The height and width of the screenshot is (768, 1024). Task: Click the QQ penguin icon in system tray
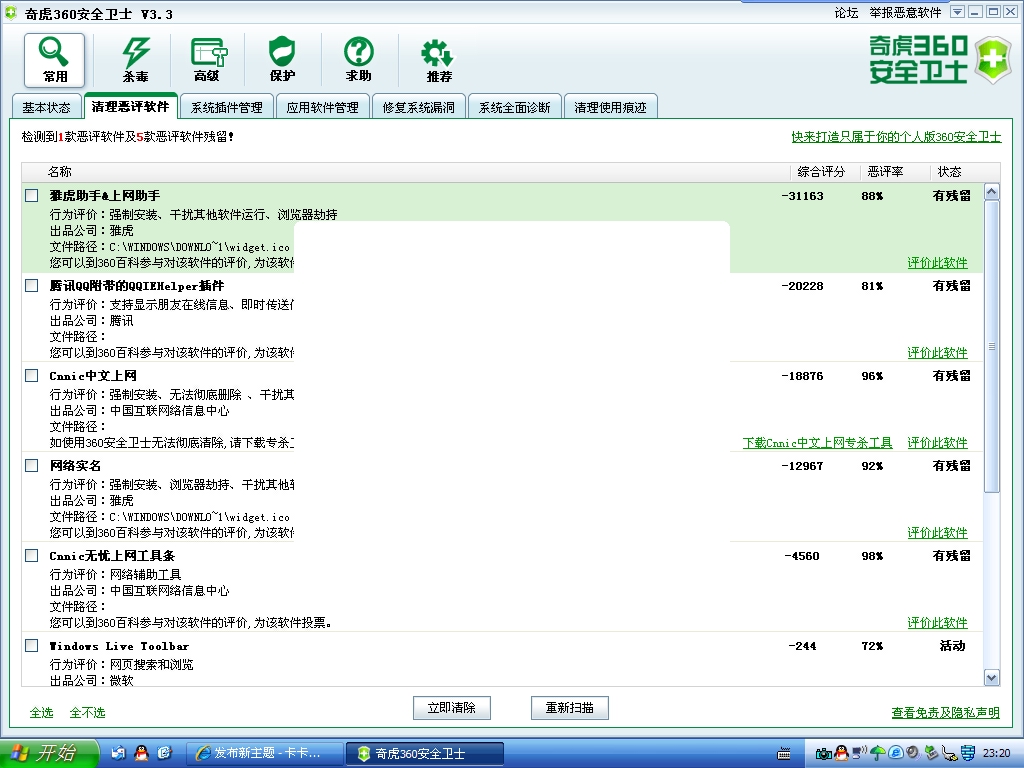[841, 753]
